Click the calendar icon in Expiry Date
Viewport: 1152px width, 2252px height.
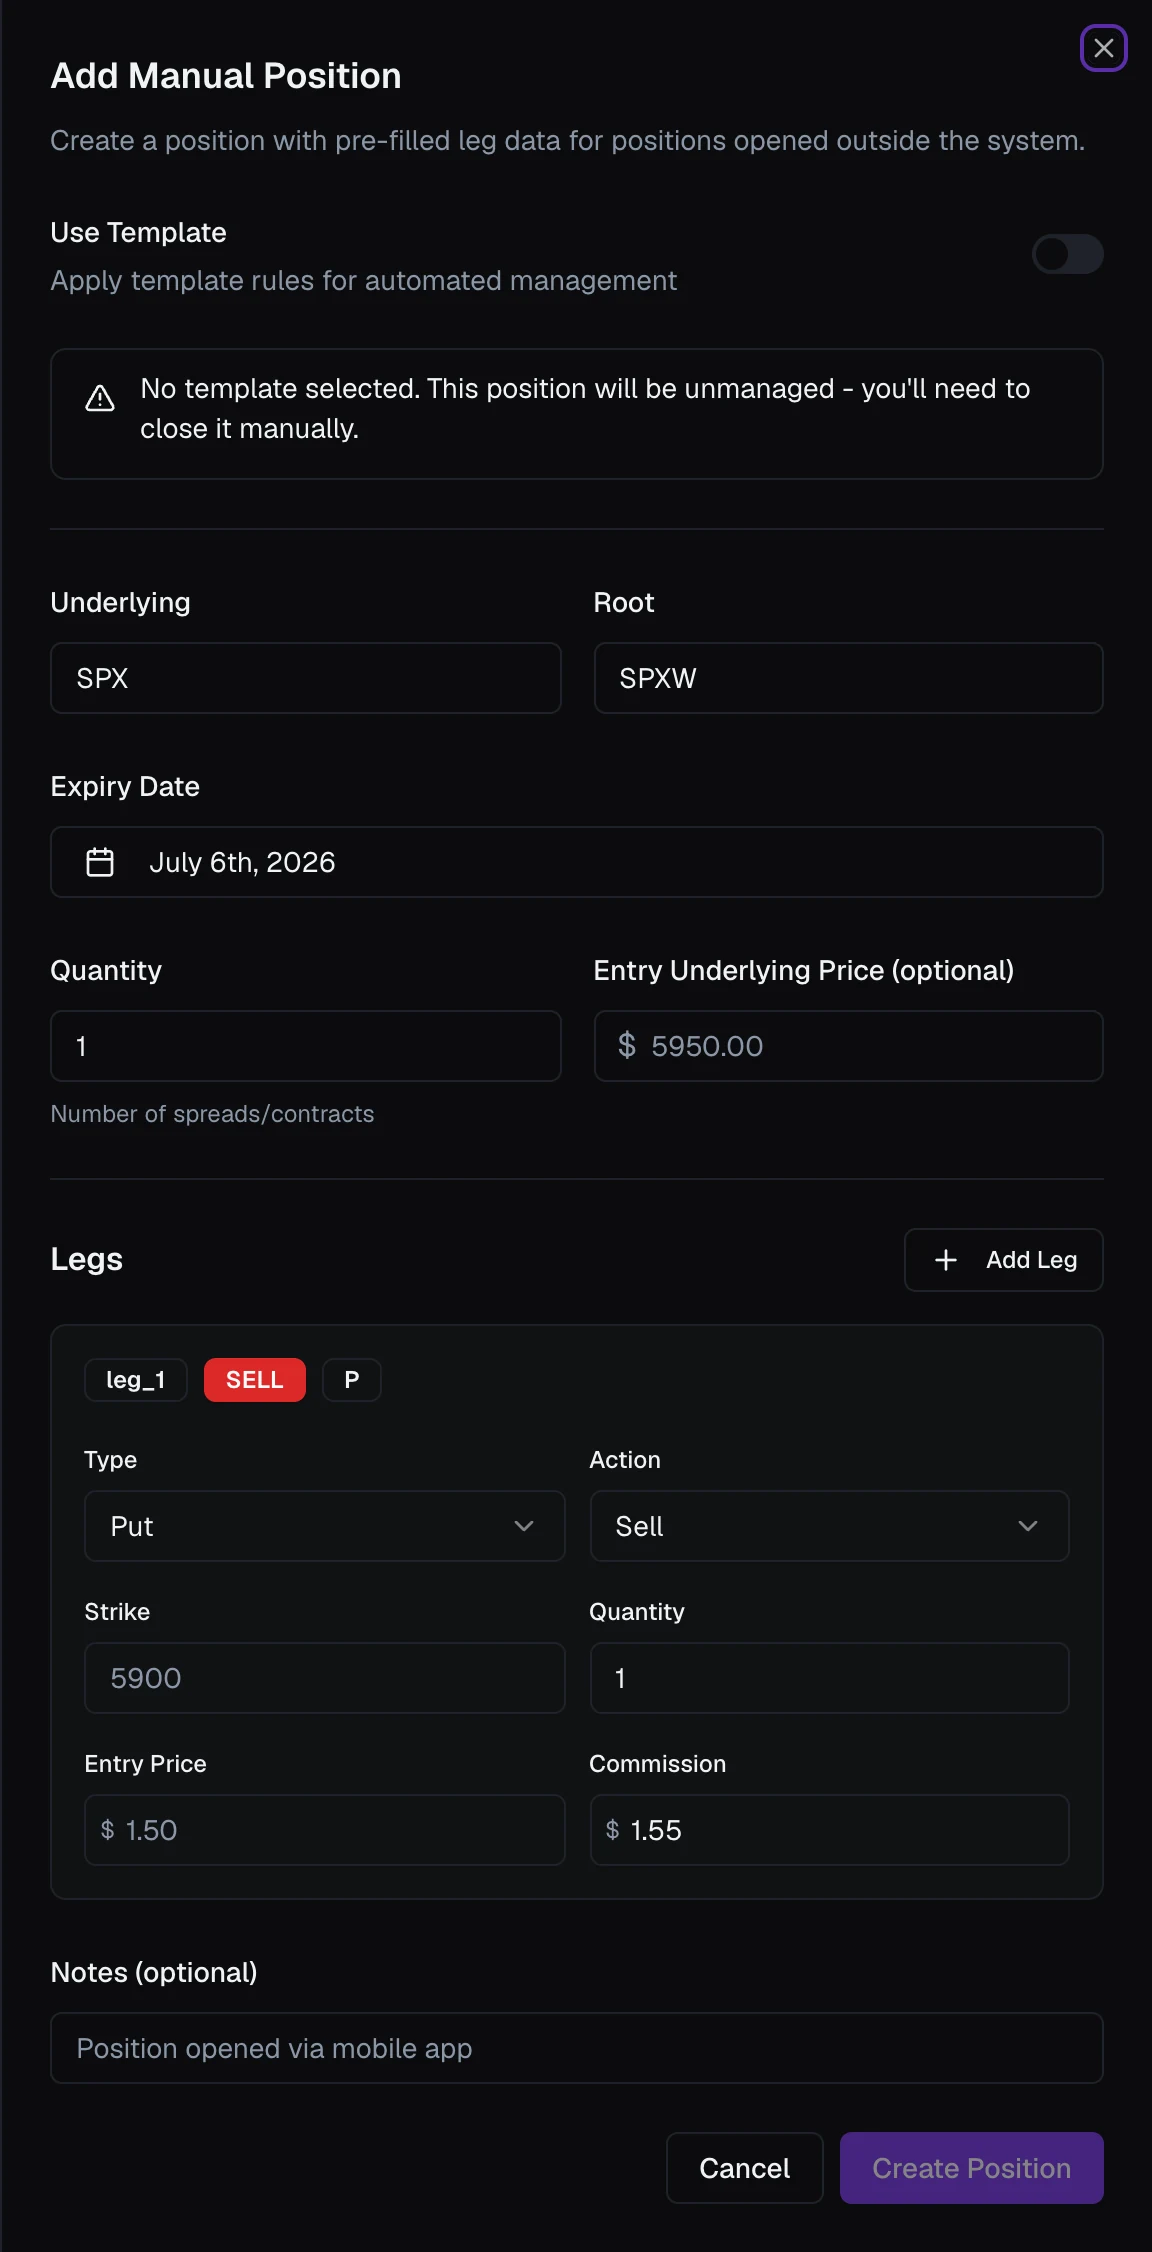[x=100, y=862]
